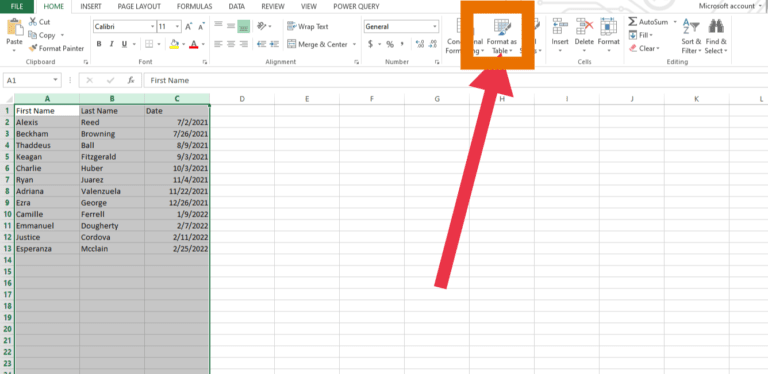Open the Clipboard dialog launcher
This screenshot has height=374, width=768.
[x=86, y=62]
